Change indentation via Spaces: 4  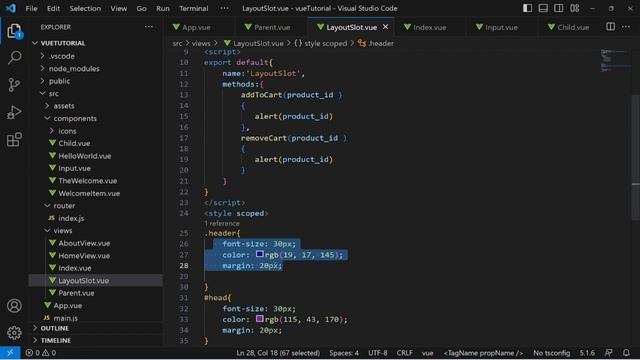pyautogui.click(x=344, y=353)
